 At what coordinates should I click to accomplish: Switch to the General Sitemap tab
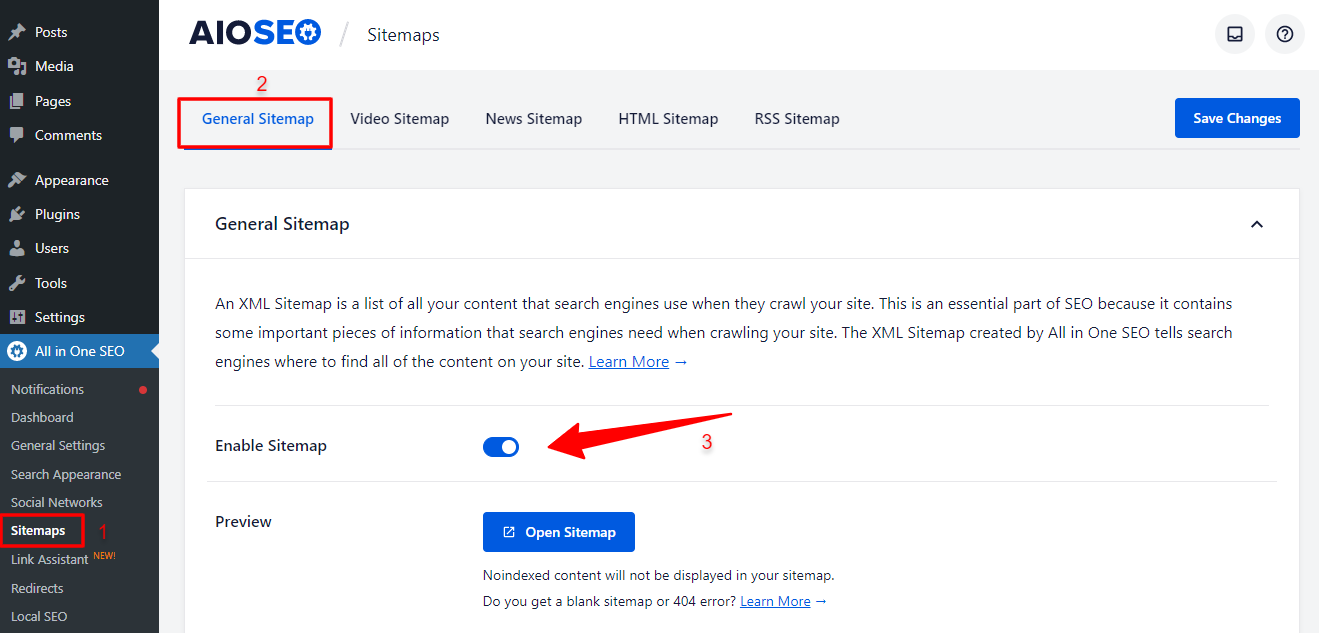tap(258, 118)
